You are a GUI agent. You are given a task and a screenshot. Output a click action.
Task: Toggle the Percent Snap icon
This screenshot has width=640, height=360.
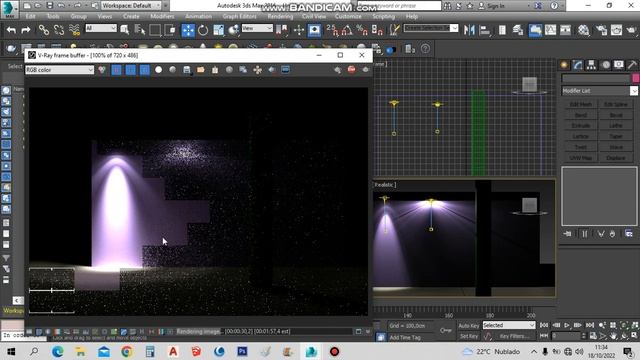pyautogui.click(x=362, y=30)
